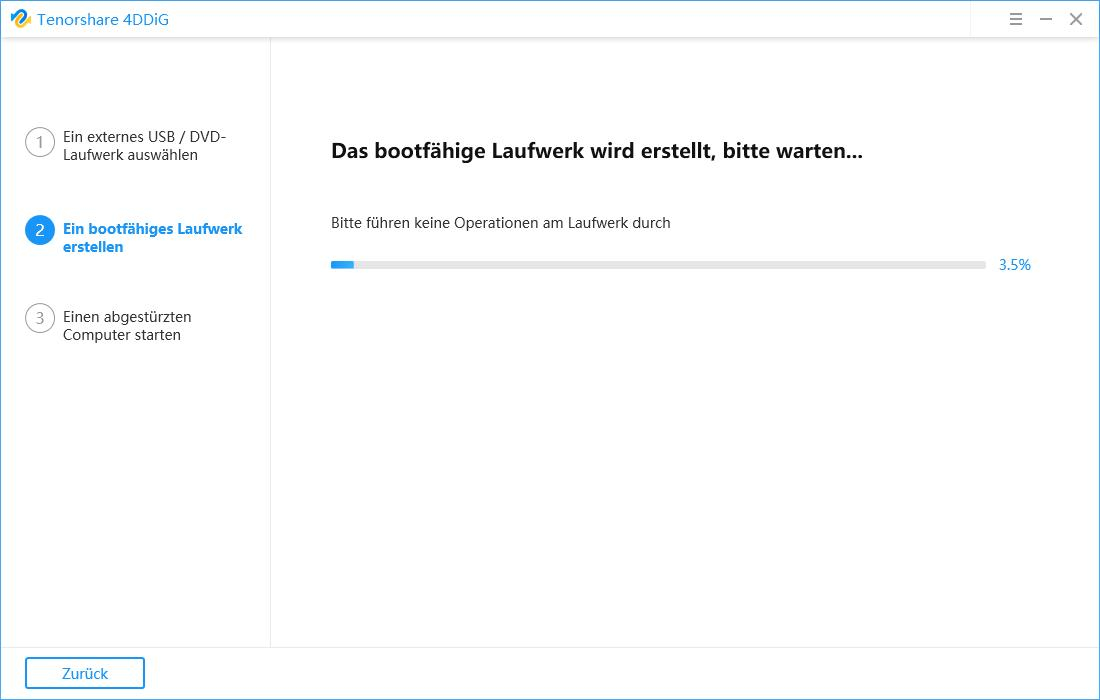Open the hamburger menu
Viewport: 1100px width, 700px height.
pos(1015,19)
